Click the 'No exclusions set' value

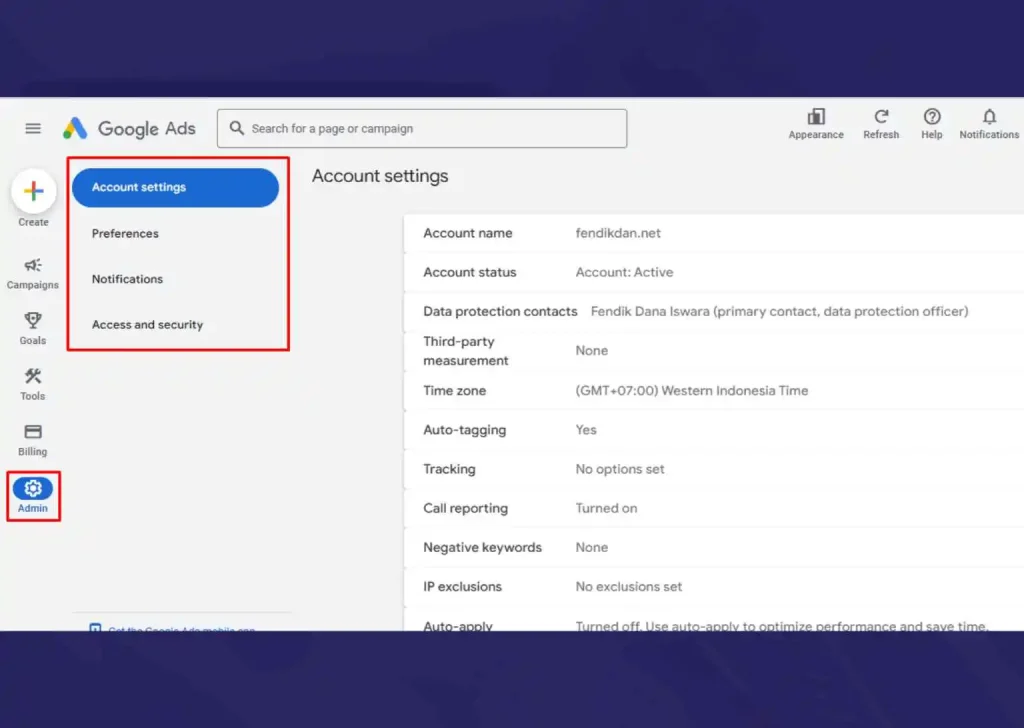point(628,586)
